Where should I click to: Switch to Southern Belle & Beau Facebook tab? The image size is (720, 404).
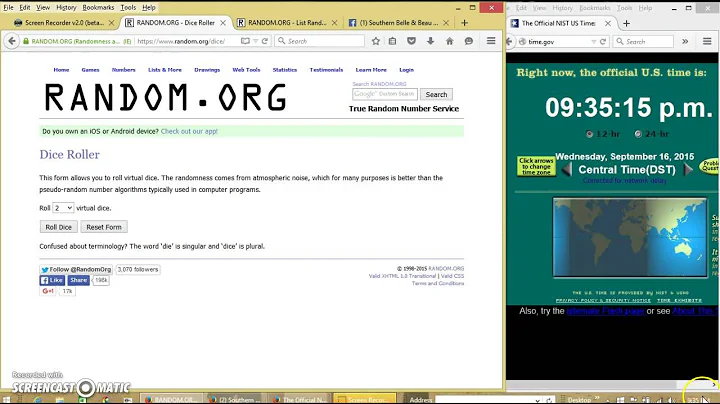399,22
